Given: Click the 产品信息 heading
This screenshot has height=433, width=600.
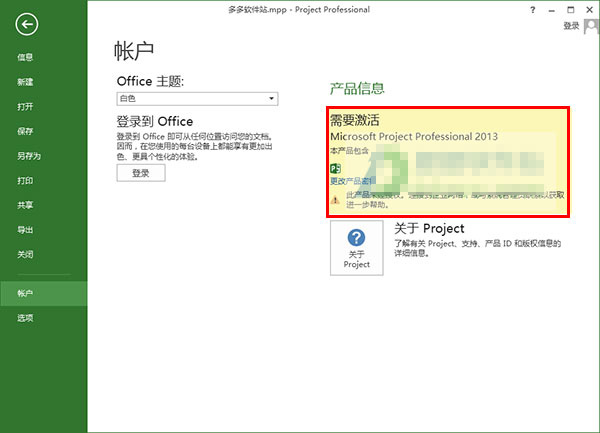Looking at the screenshot, I should click(x=357, y=88).
